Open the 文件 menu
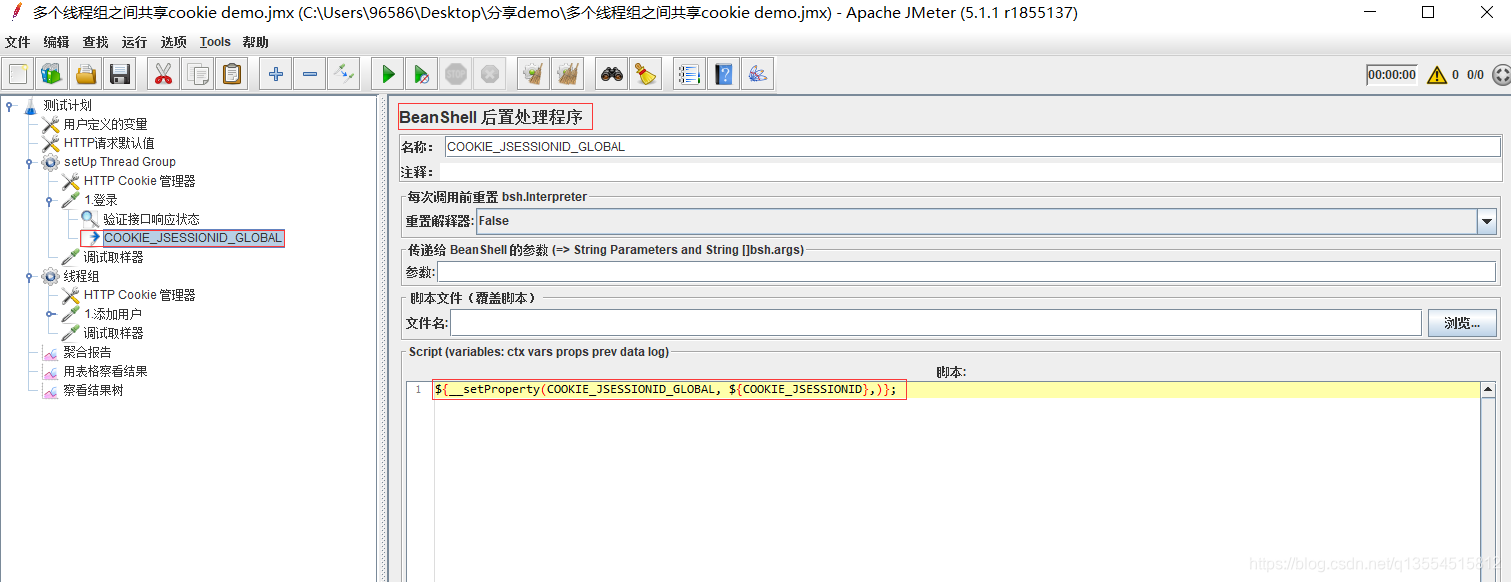1511x582 pixels. coord(17,42)
